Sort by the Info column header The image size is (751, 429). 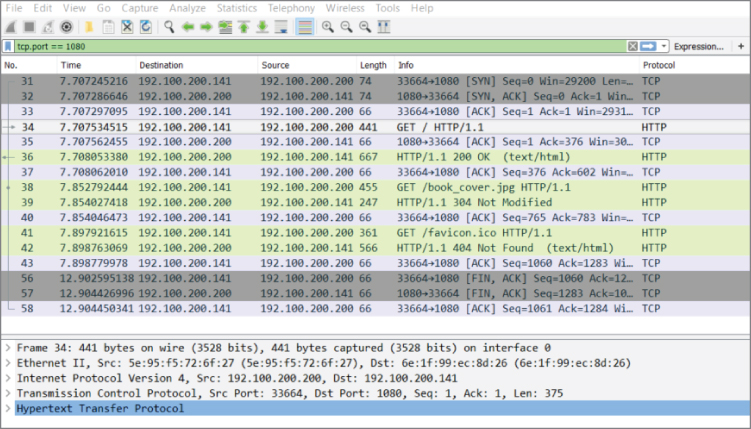517,65
